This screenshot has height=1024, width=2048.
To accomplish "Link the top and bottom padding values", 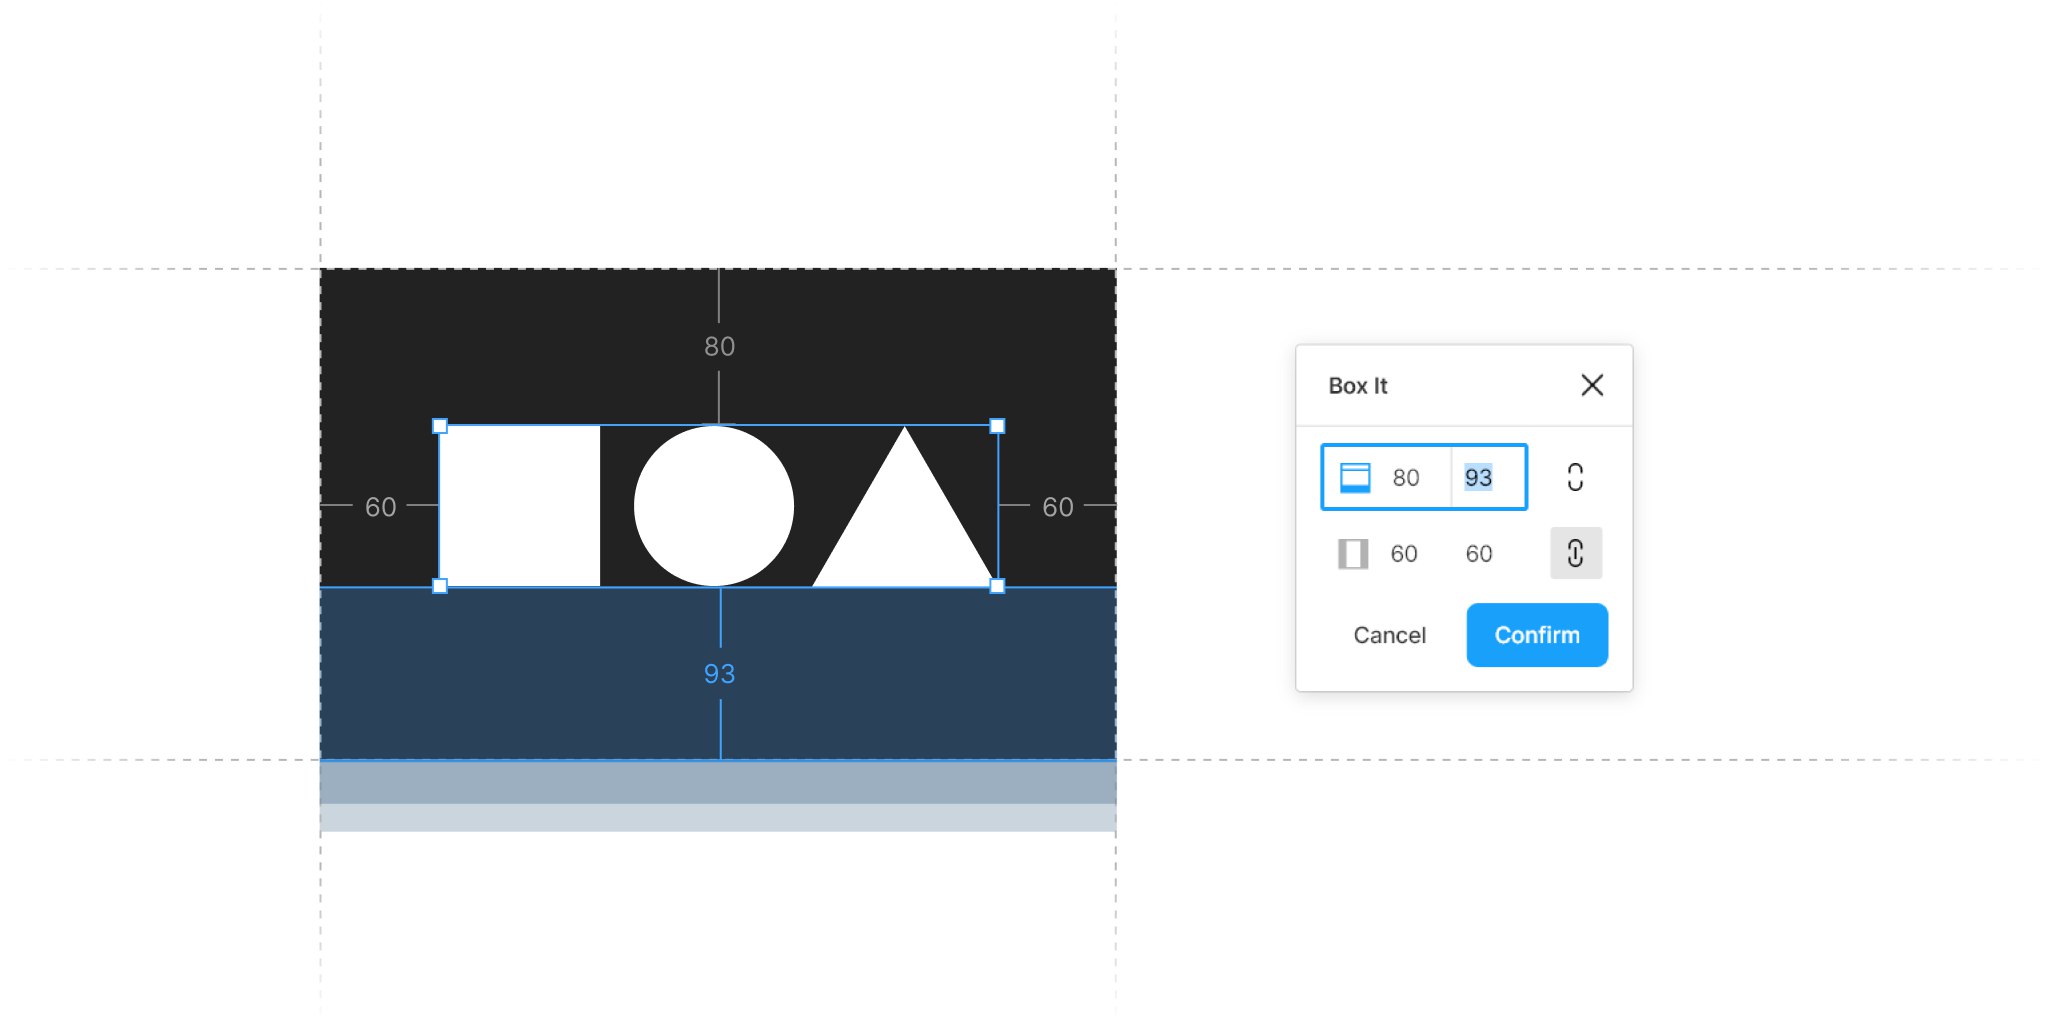I will coord(1575,477).
